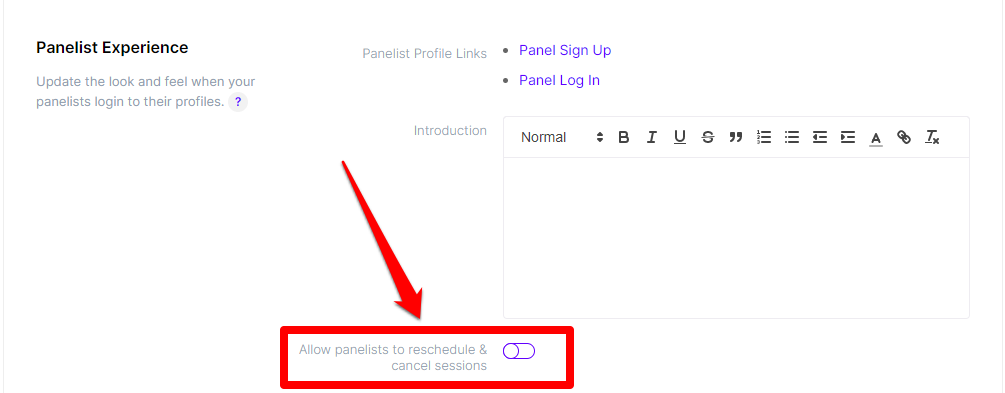Start a numbered list
This screenshot has width=1005, height=393.
point(764,137)
